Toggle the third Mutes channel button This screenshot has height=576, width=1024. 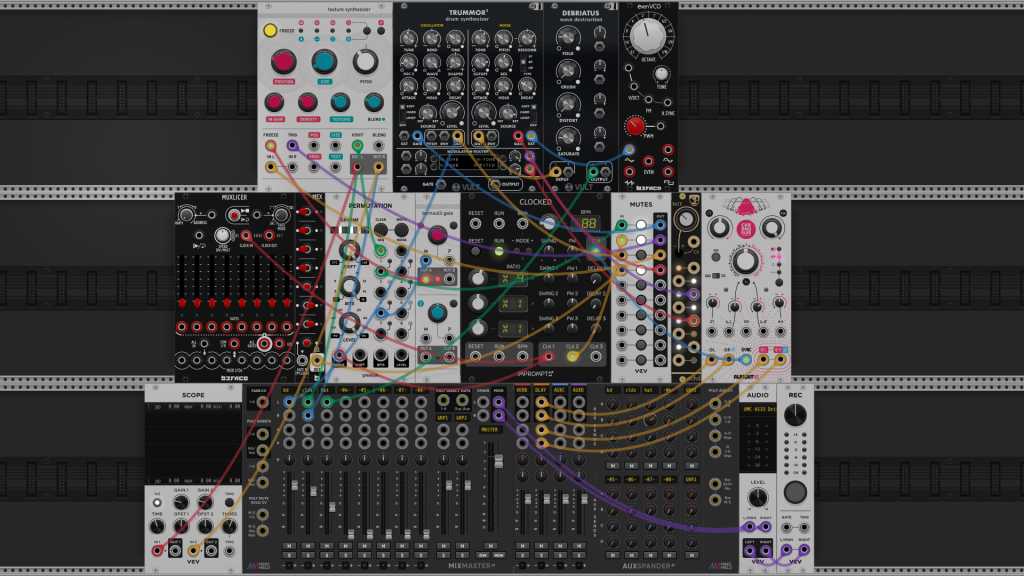[x=641, y=255]
